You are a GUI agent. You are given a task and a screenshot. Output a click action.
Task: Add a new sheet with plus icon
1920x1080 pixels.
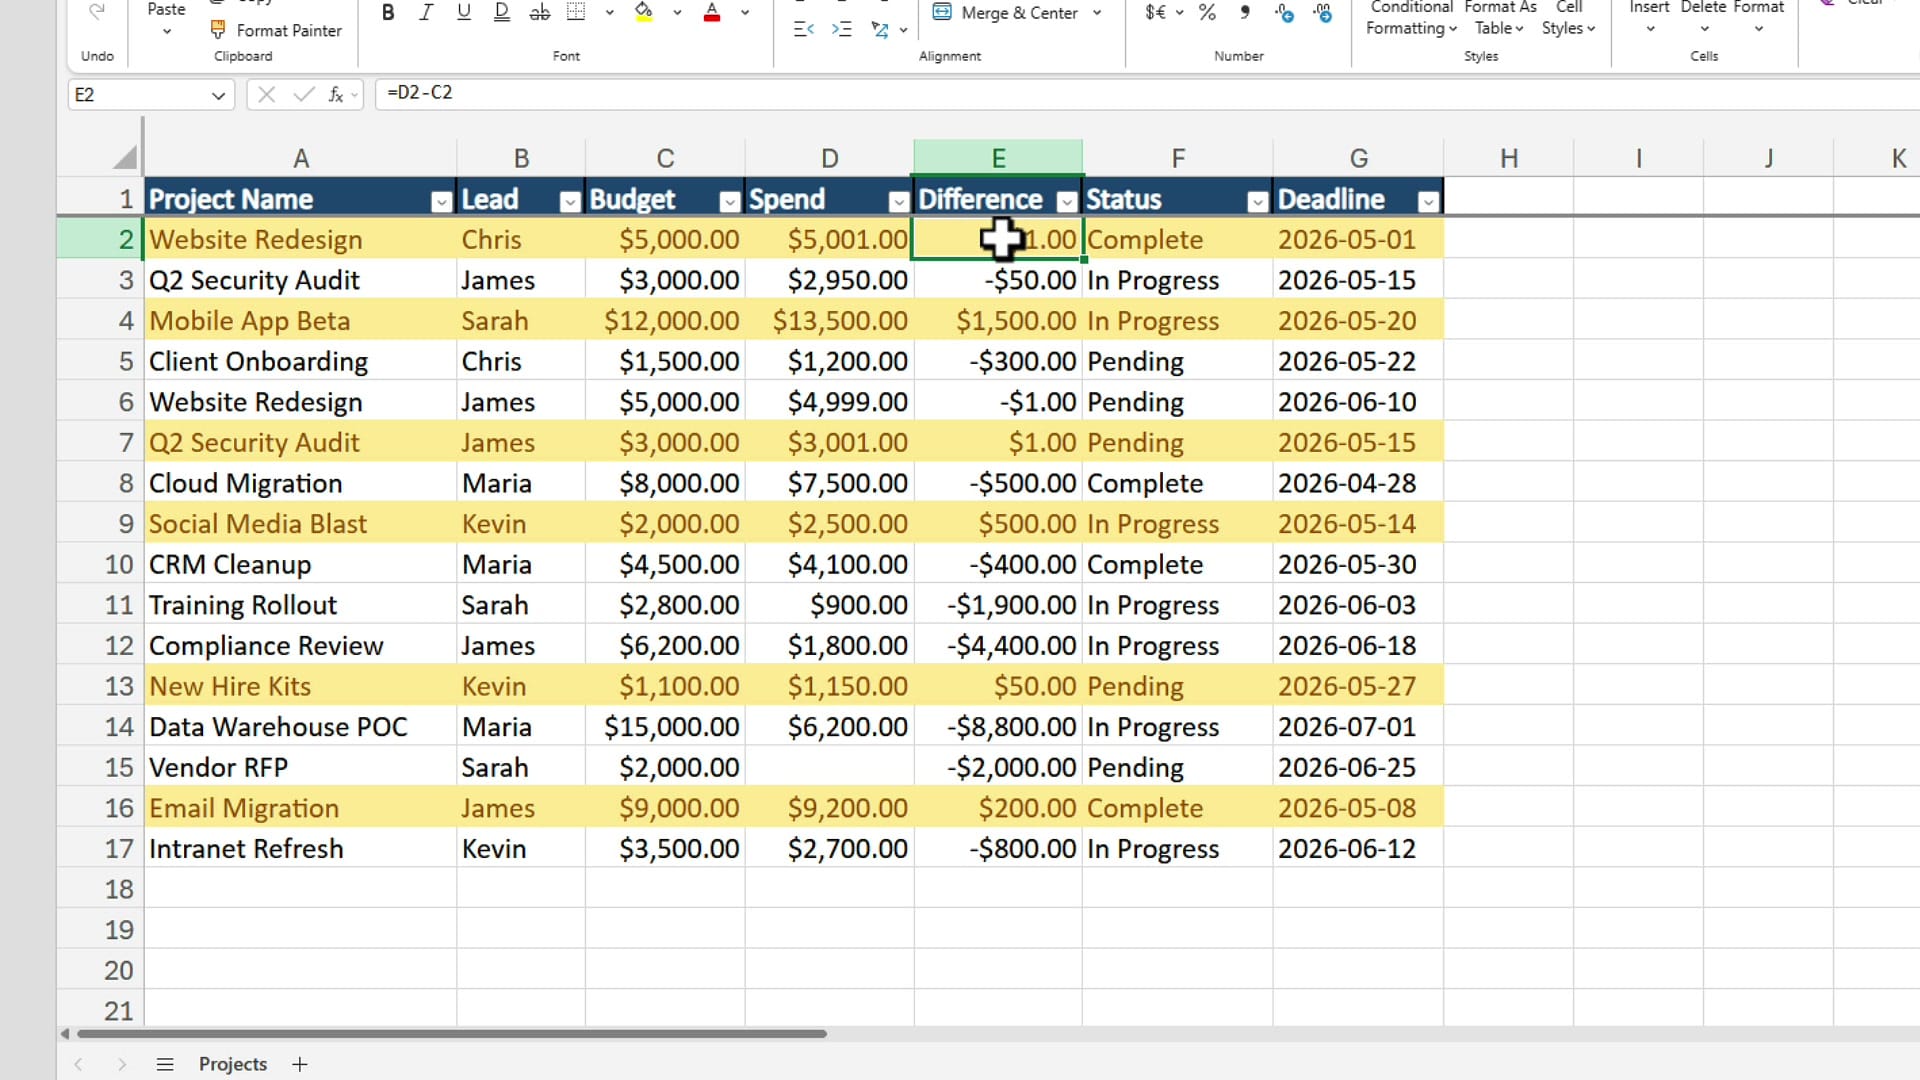click(299, 1064)
